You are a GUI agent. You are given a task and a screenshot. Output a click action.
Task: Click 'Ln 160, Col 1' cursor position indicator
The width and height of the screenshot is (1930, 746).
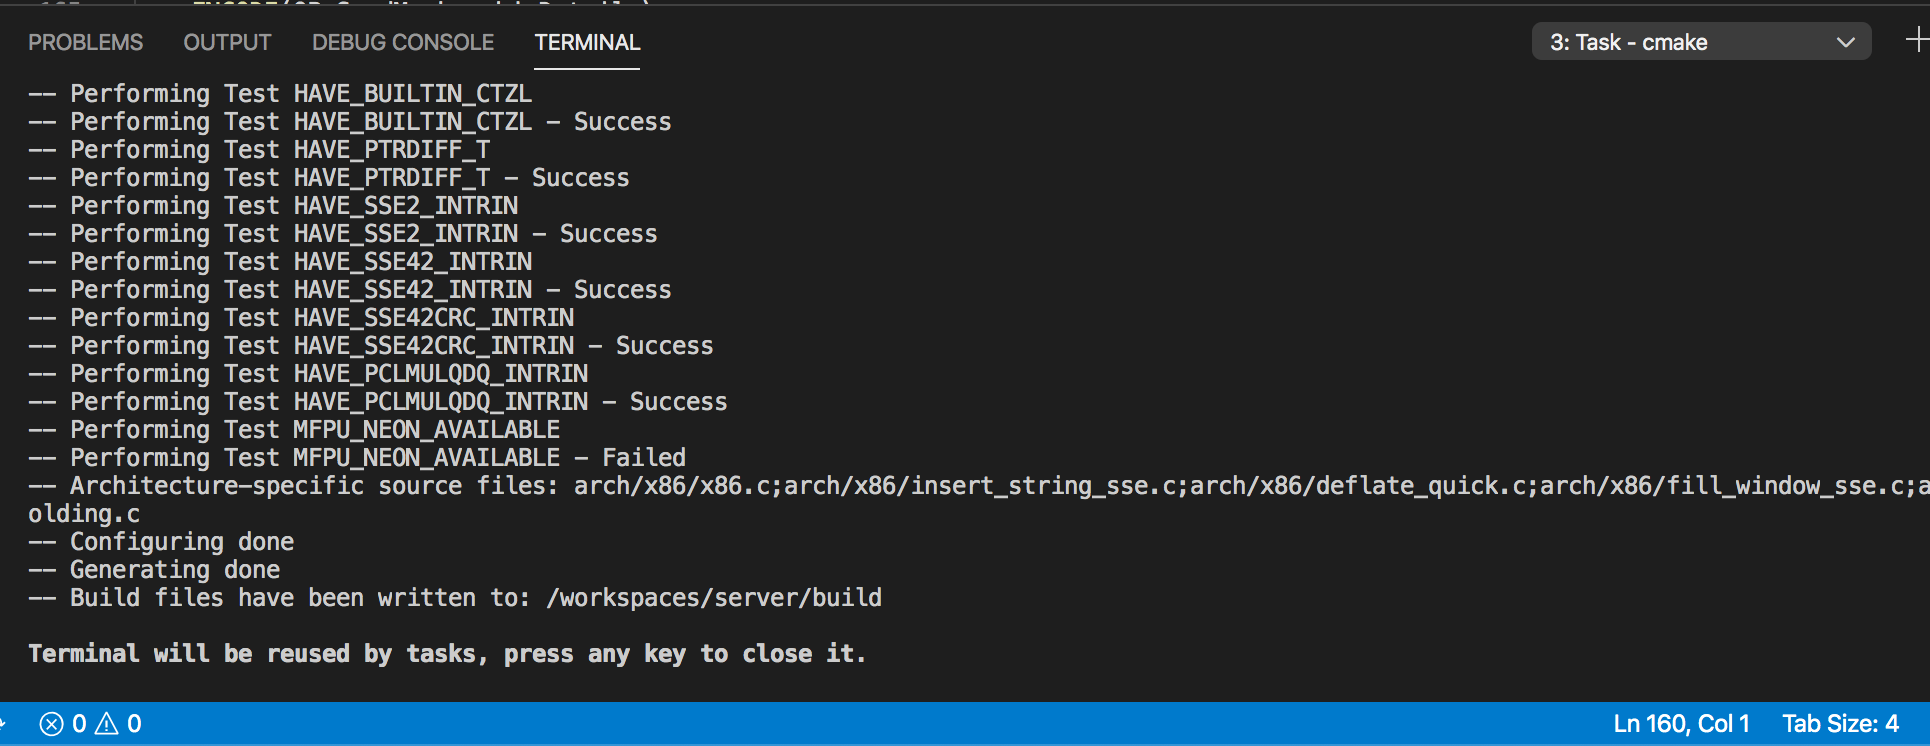point(1682,724)
